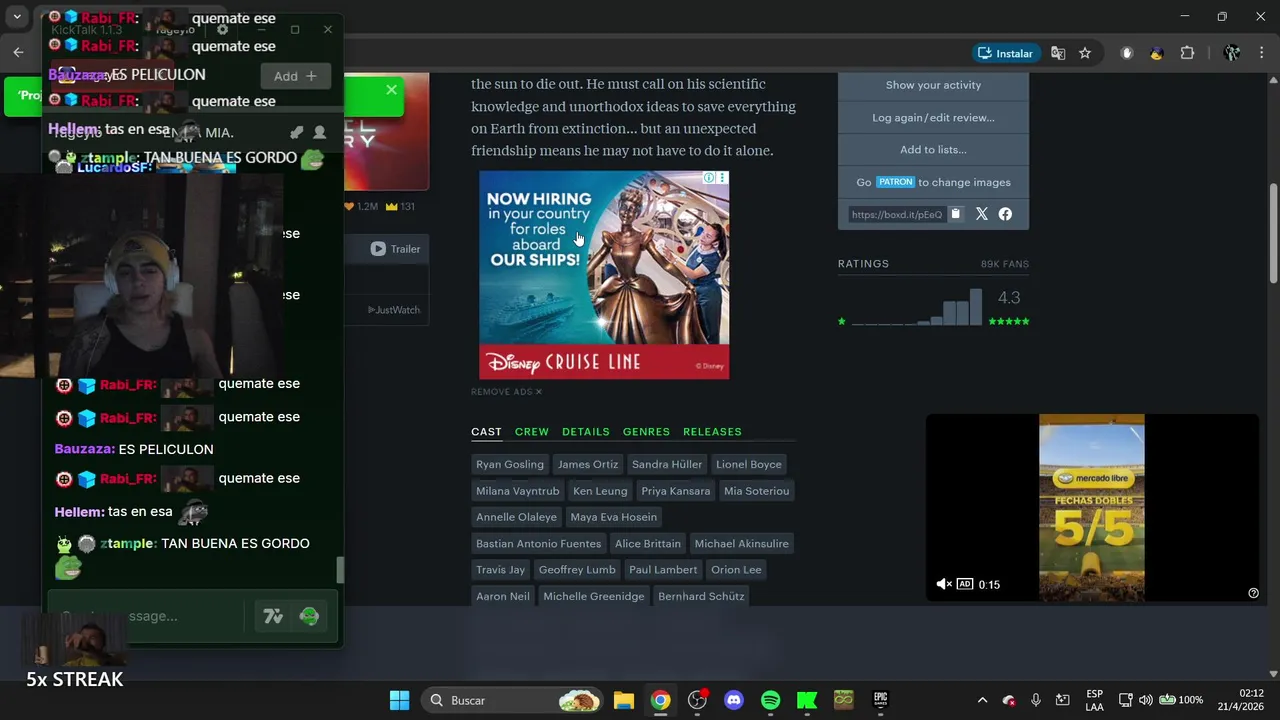Viewport: 1280px width, 720px height.
Task: Add a chatroom in KickTalk
Action: (x=295, y=76)
